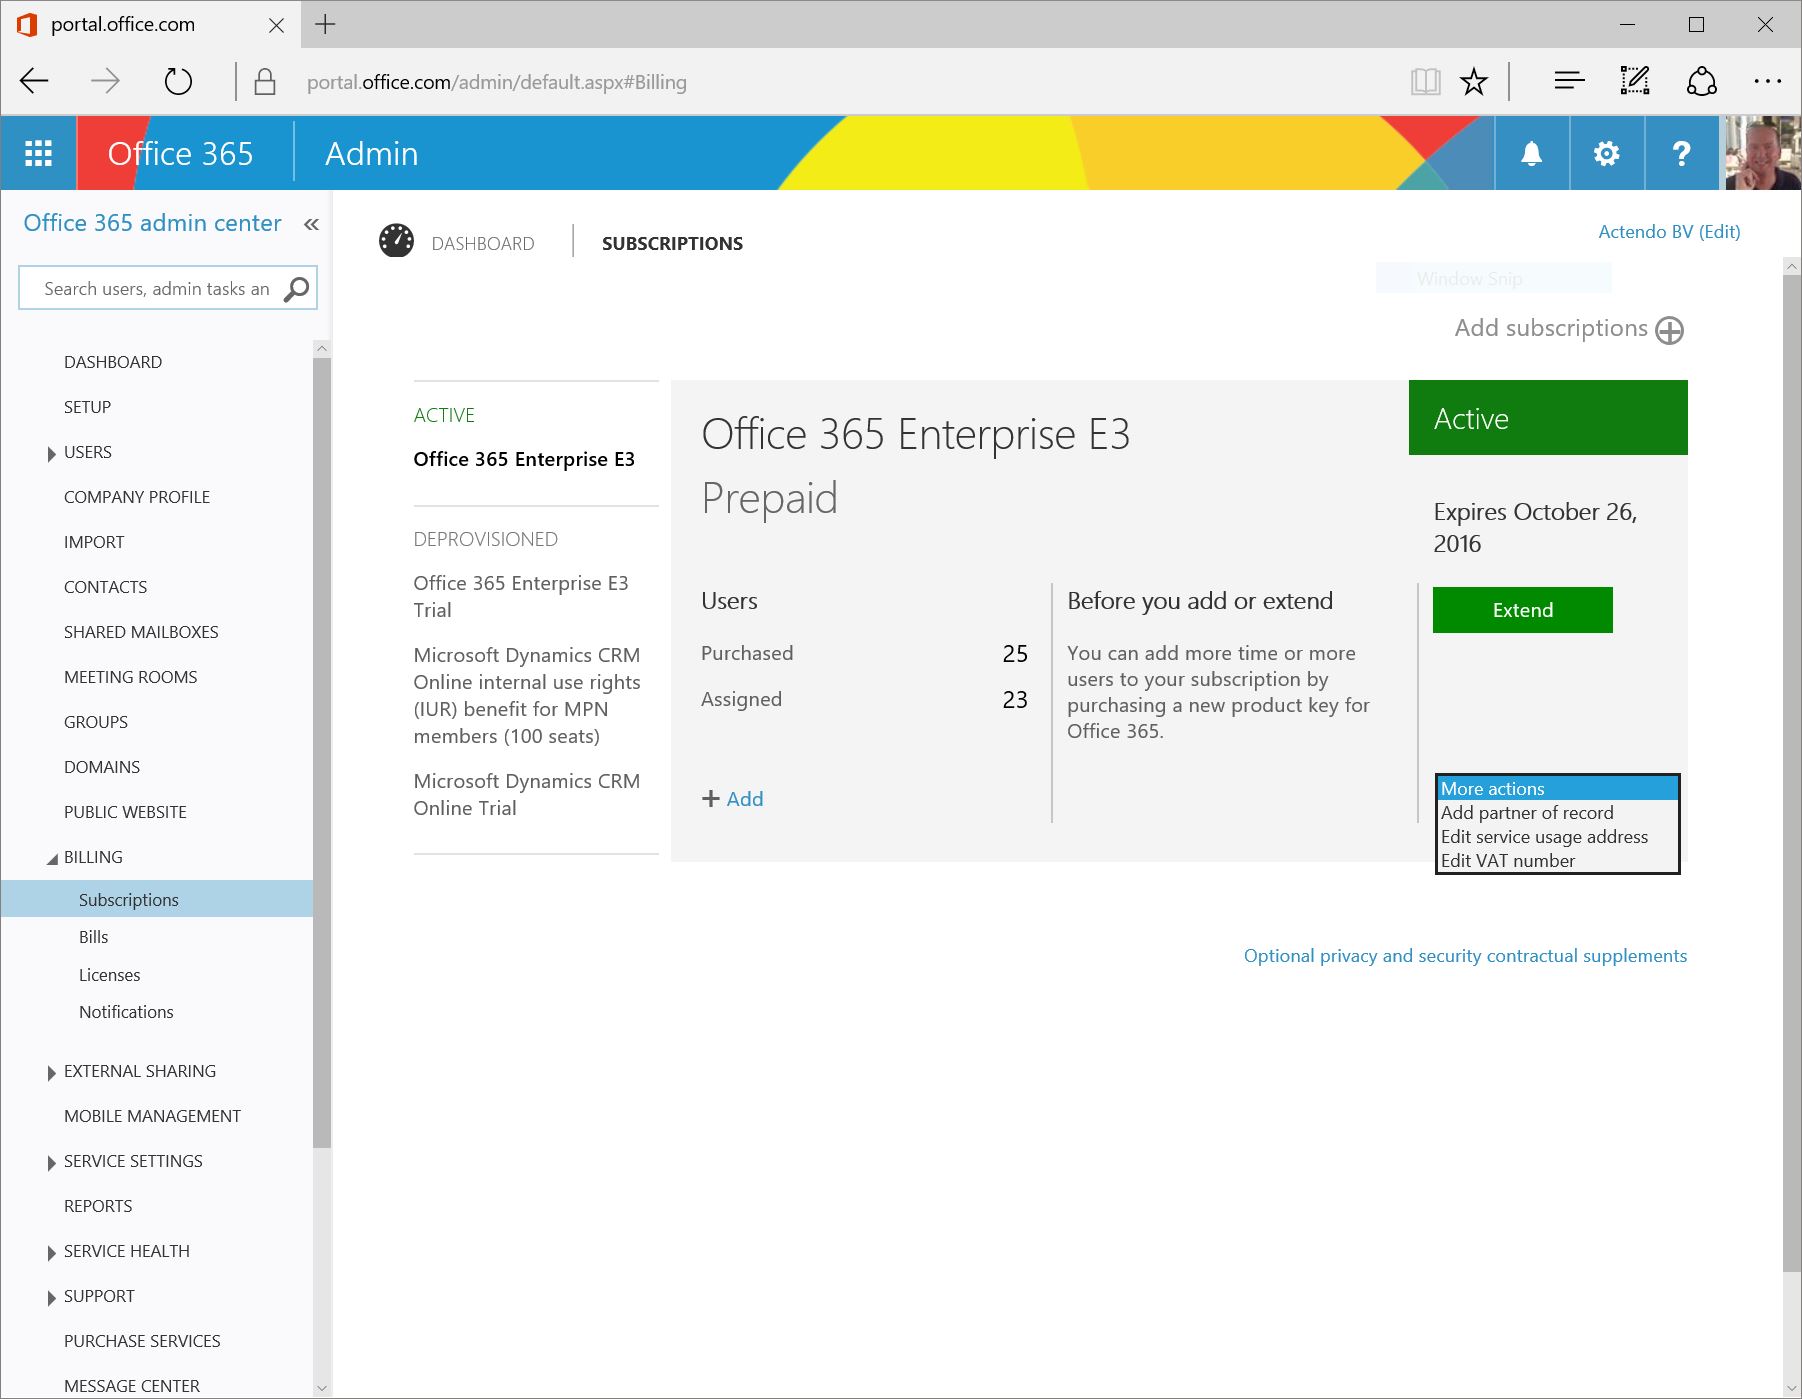
Task: Open optional privacy and security supplements link
Action: click(x=1465, y=955)
